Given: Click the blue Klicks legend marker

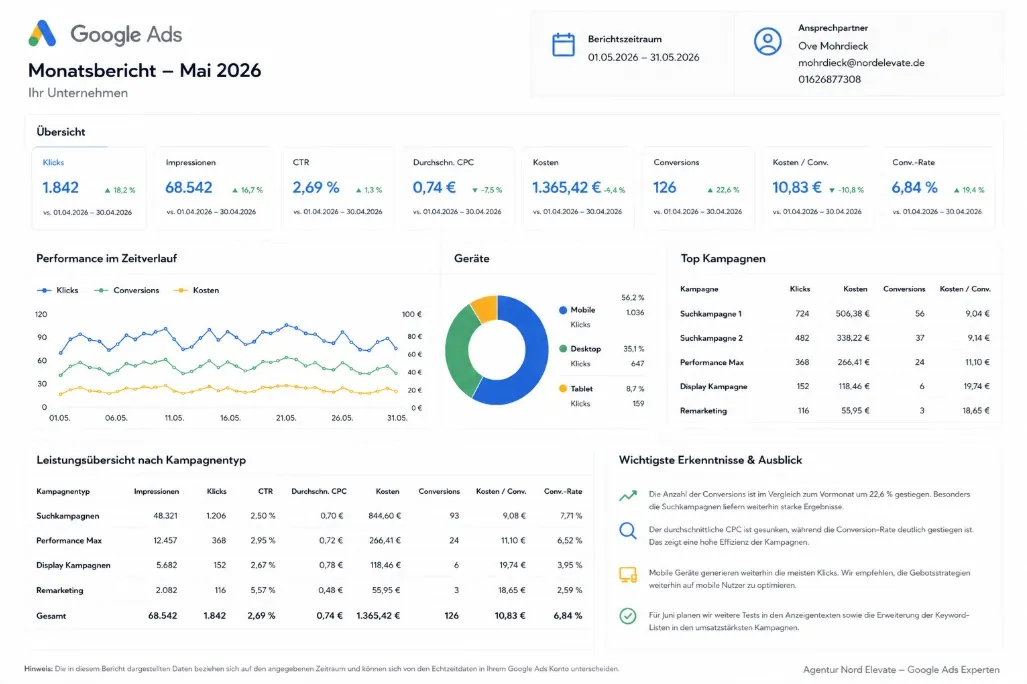Looking at the screenshot, I should [44, 290].
